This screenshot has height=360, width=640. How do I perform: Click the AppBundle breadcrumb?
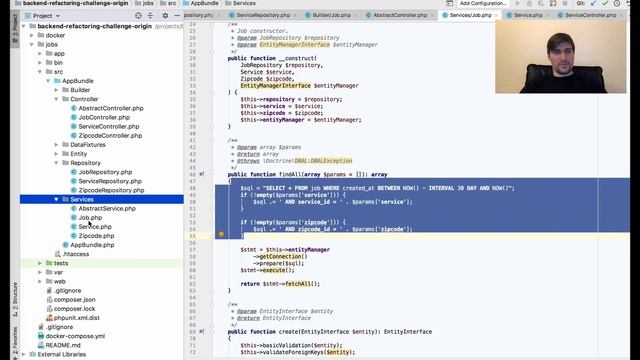tap(200, 3)
